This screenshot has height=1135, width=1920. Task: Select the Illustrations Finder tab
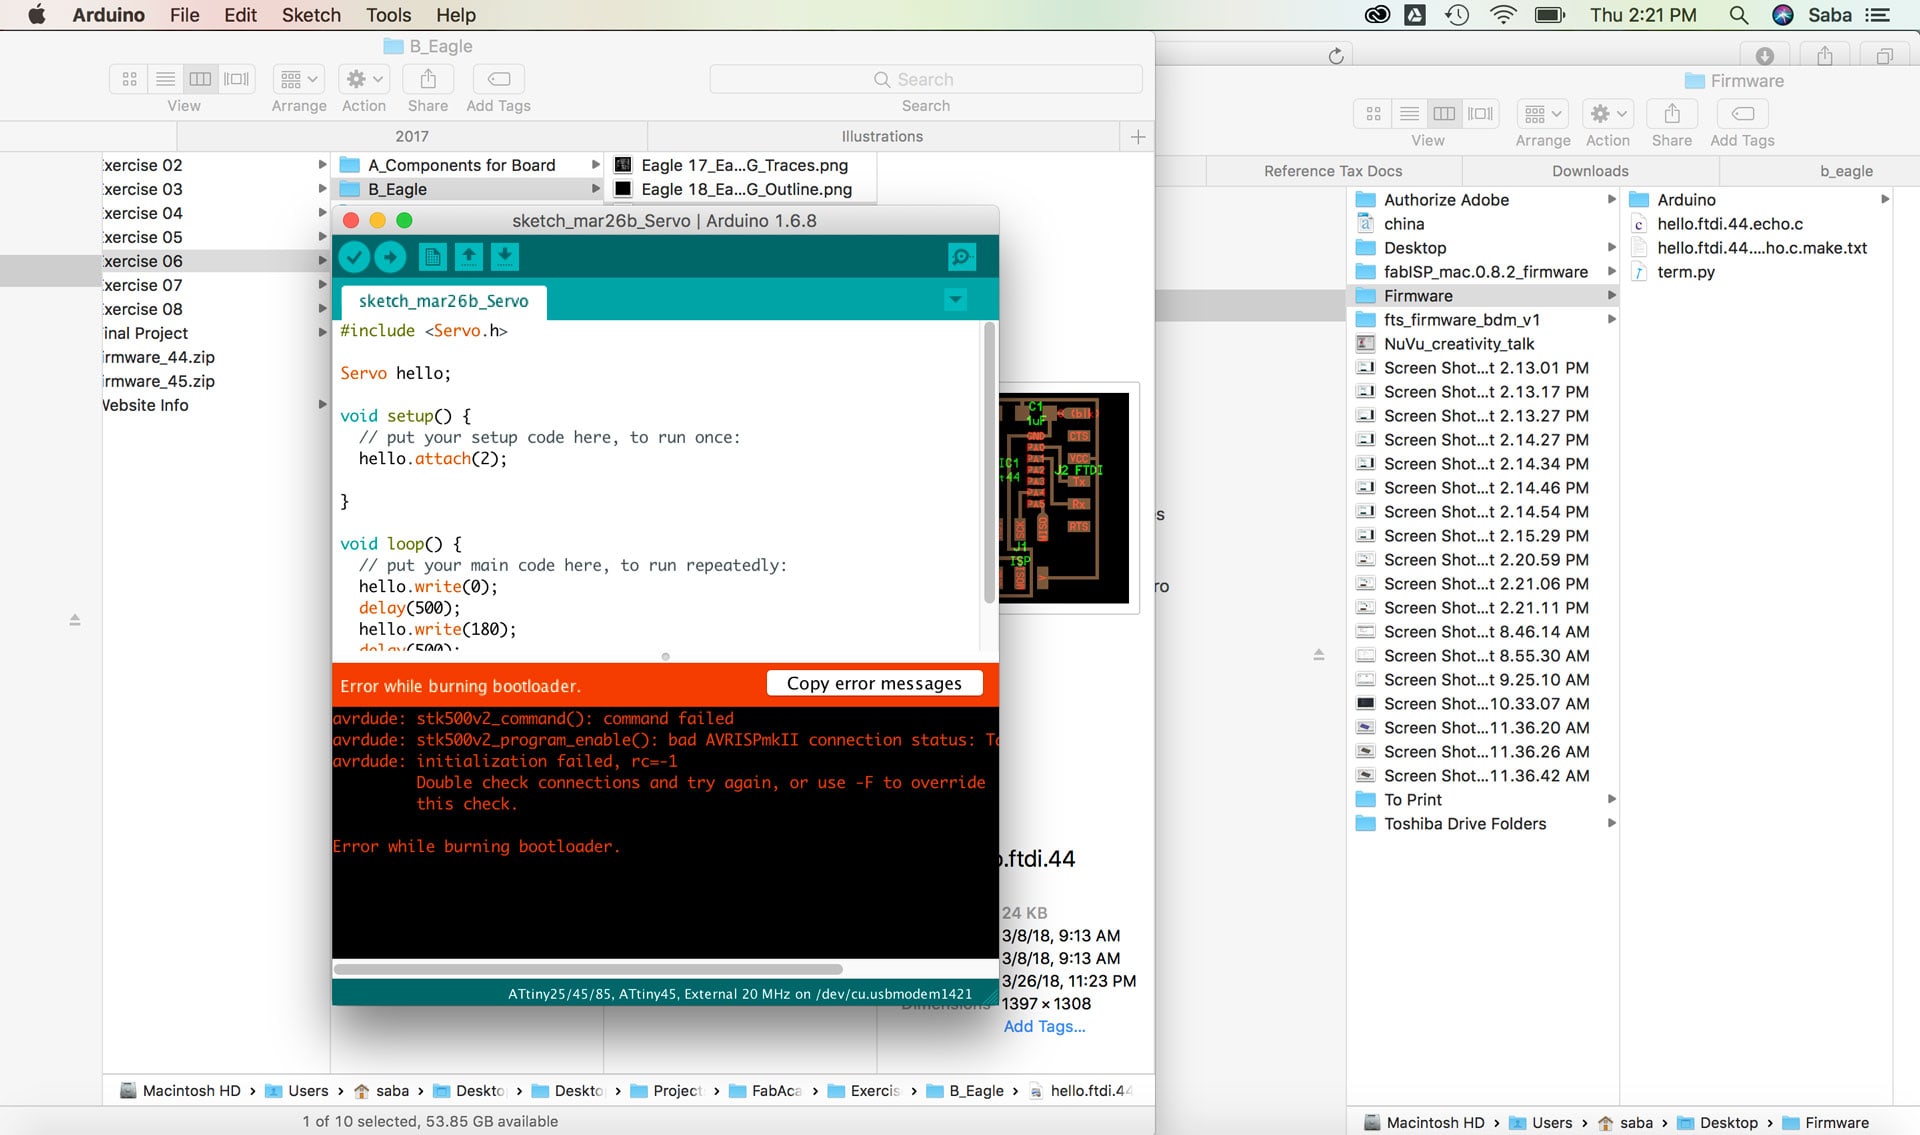point(882,136)
